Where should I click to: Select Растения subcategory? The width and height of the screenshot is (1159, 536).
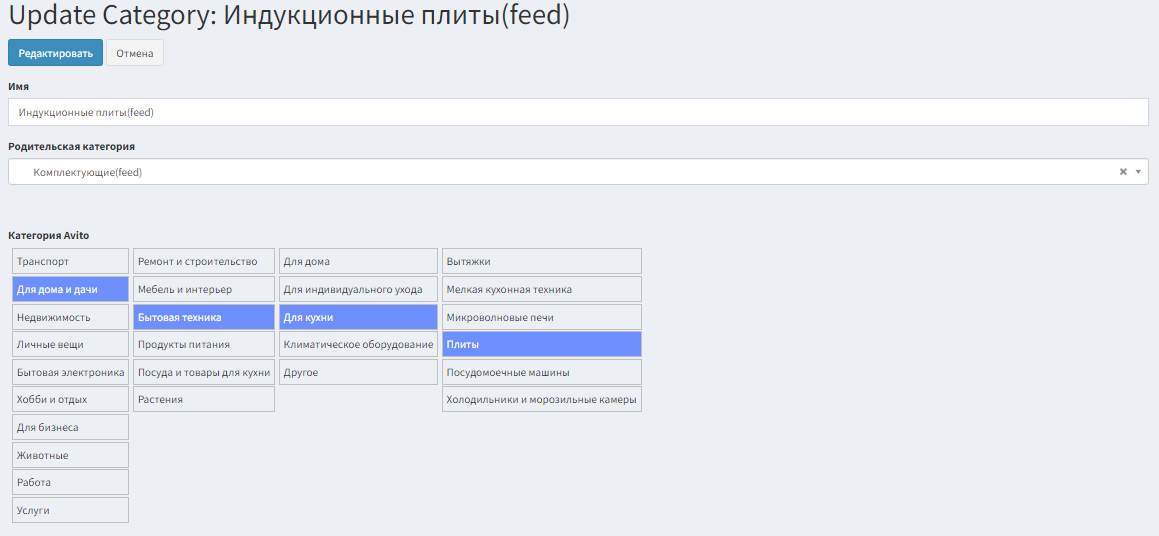204,399
